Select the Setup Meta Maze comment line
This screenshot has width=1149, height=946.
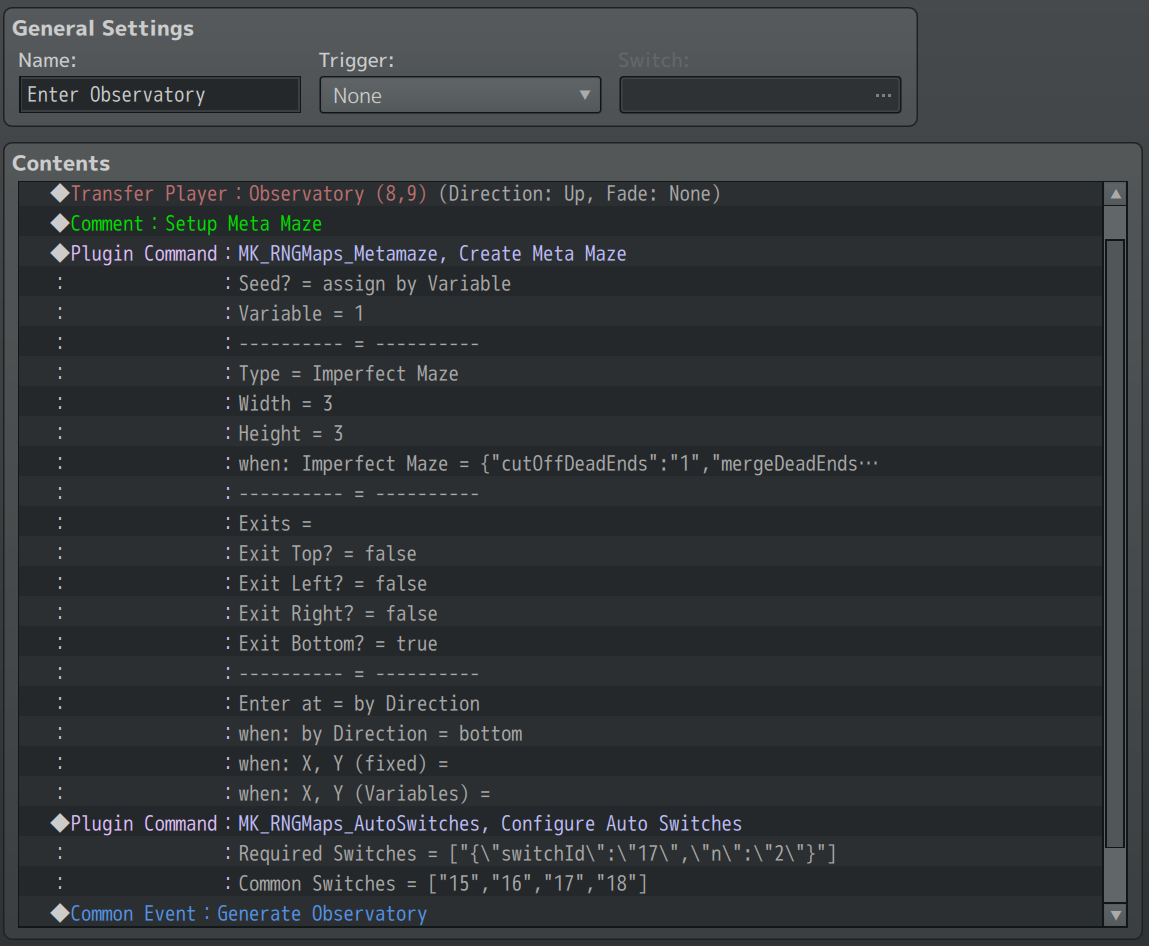click(196, 224)
